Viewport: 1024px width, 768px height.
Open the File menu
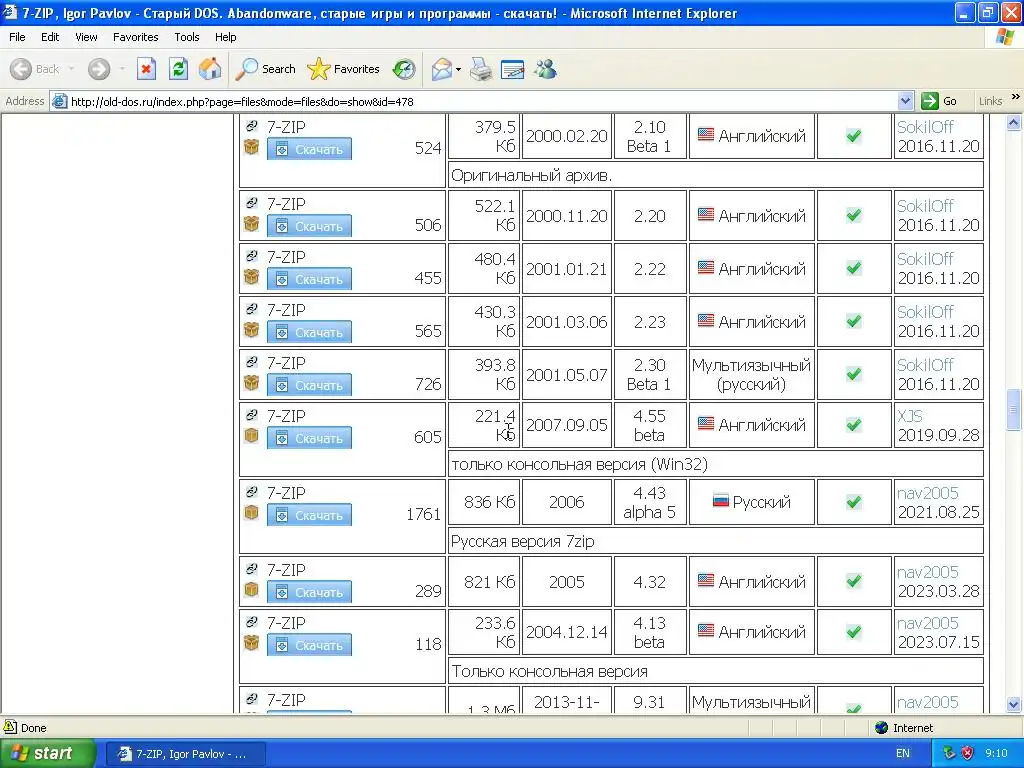coord(17,37)
